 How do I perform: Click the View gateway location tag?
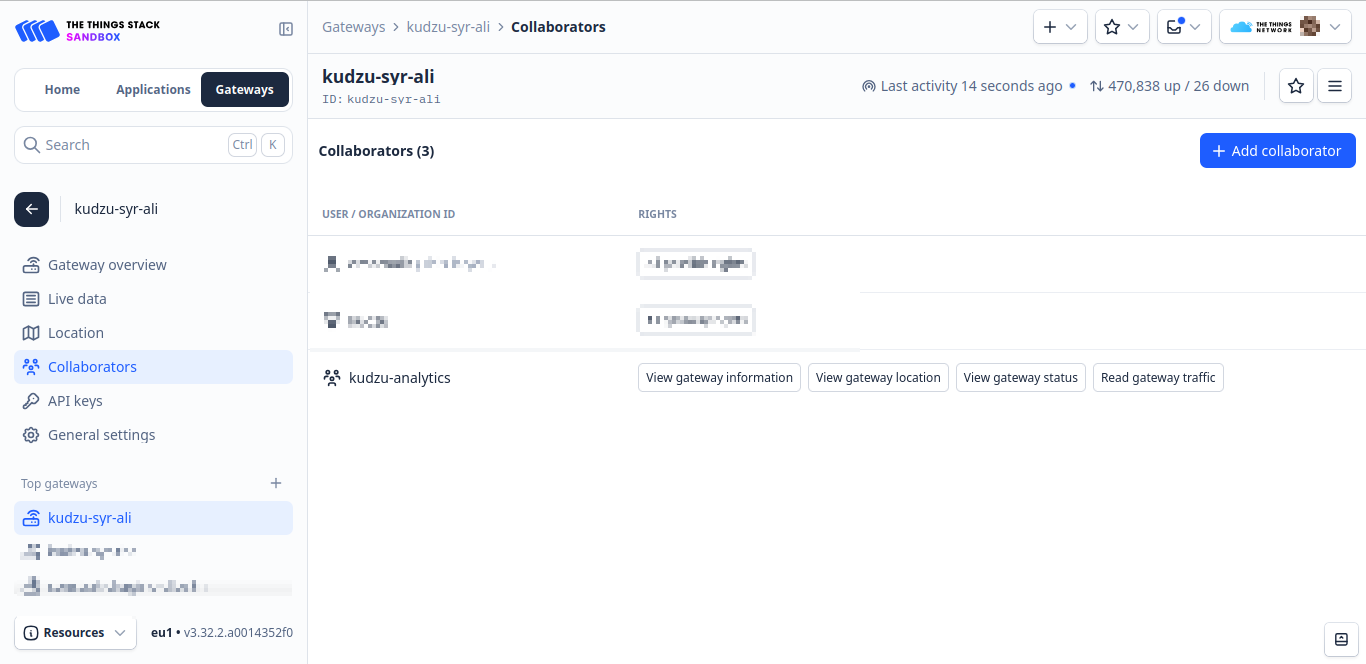tap(878, 378)
